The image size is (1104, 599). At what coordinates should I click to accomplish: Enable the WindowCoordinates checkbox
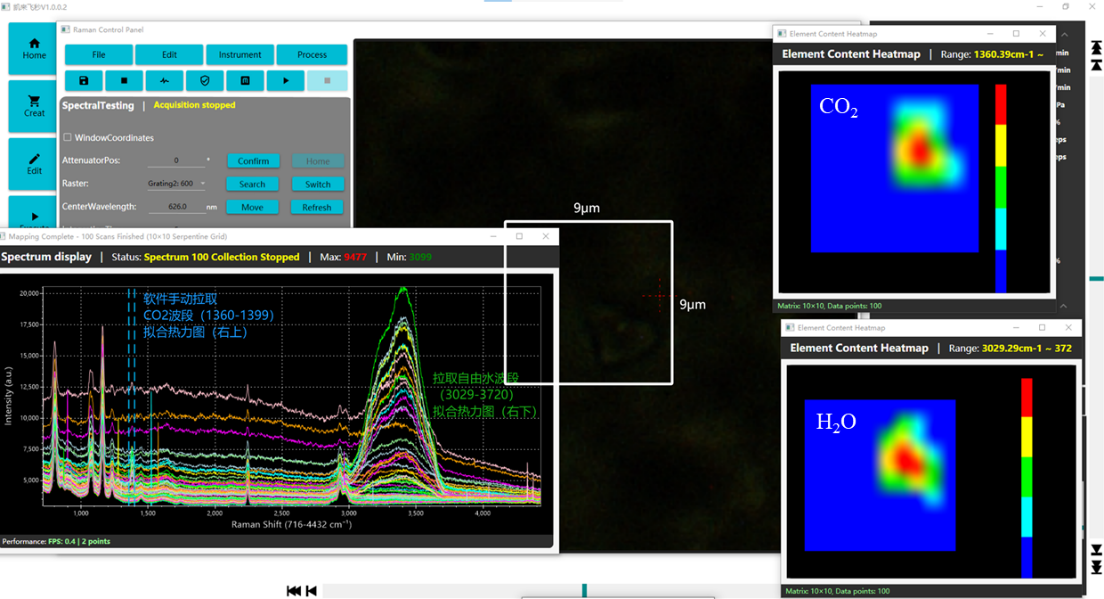(68, 138)
